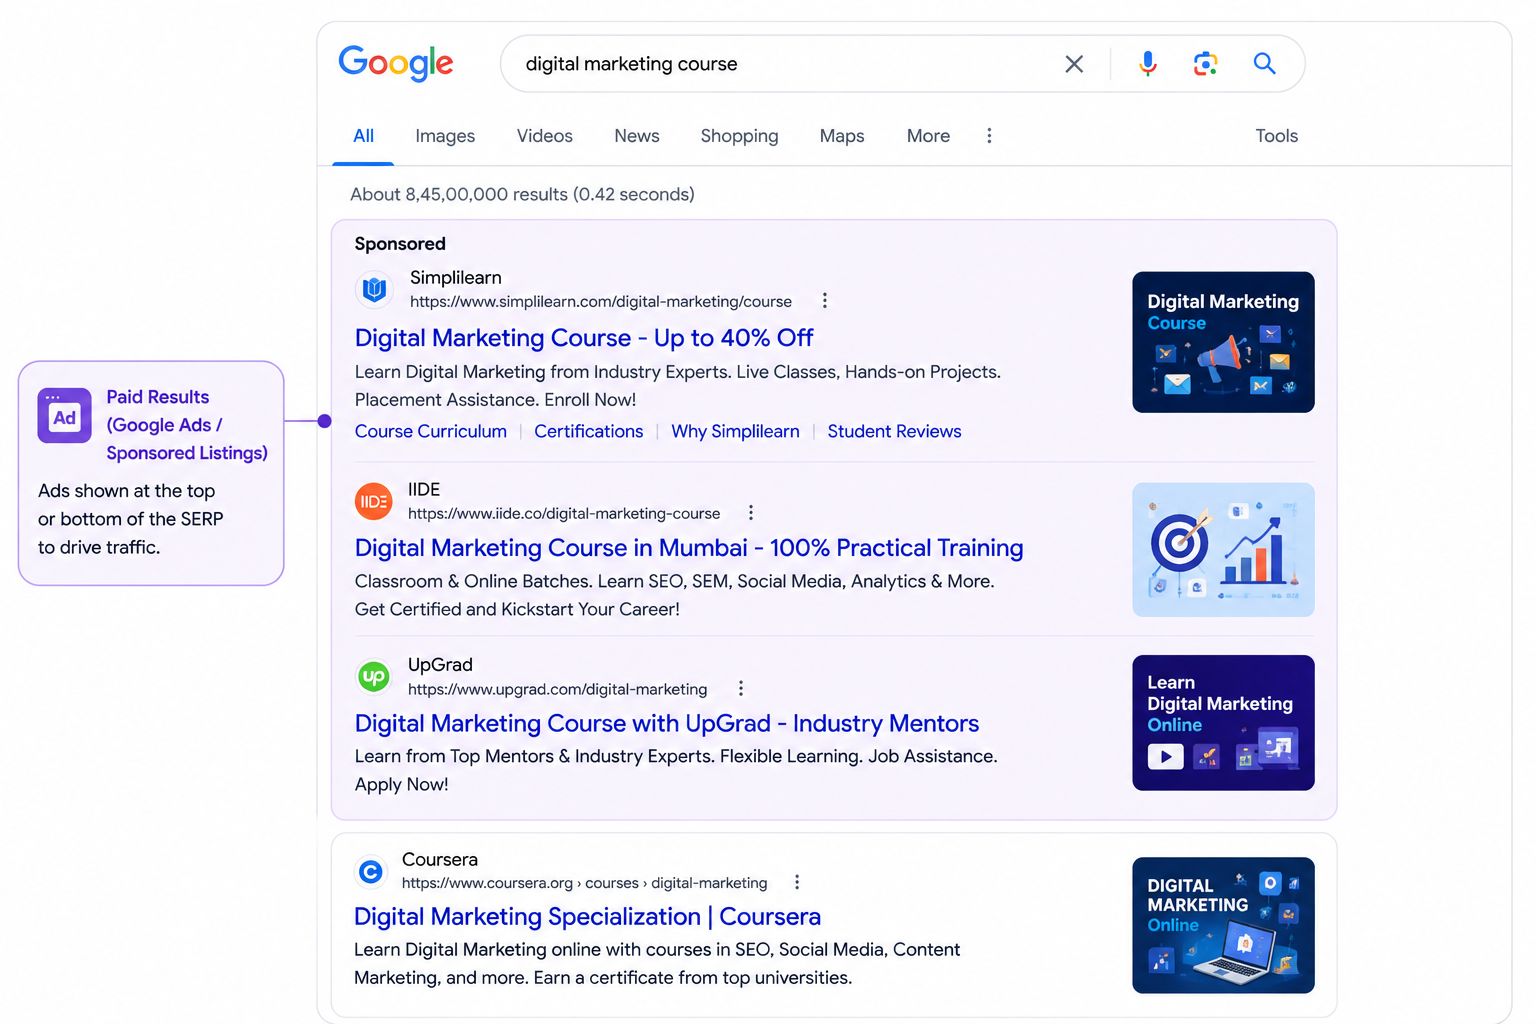
Task: Submit search with the magnifying glass icon
Action: 1264,64
